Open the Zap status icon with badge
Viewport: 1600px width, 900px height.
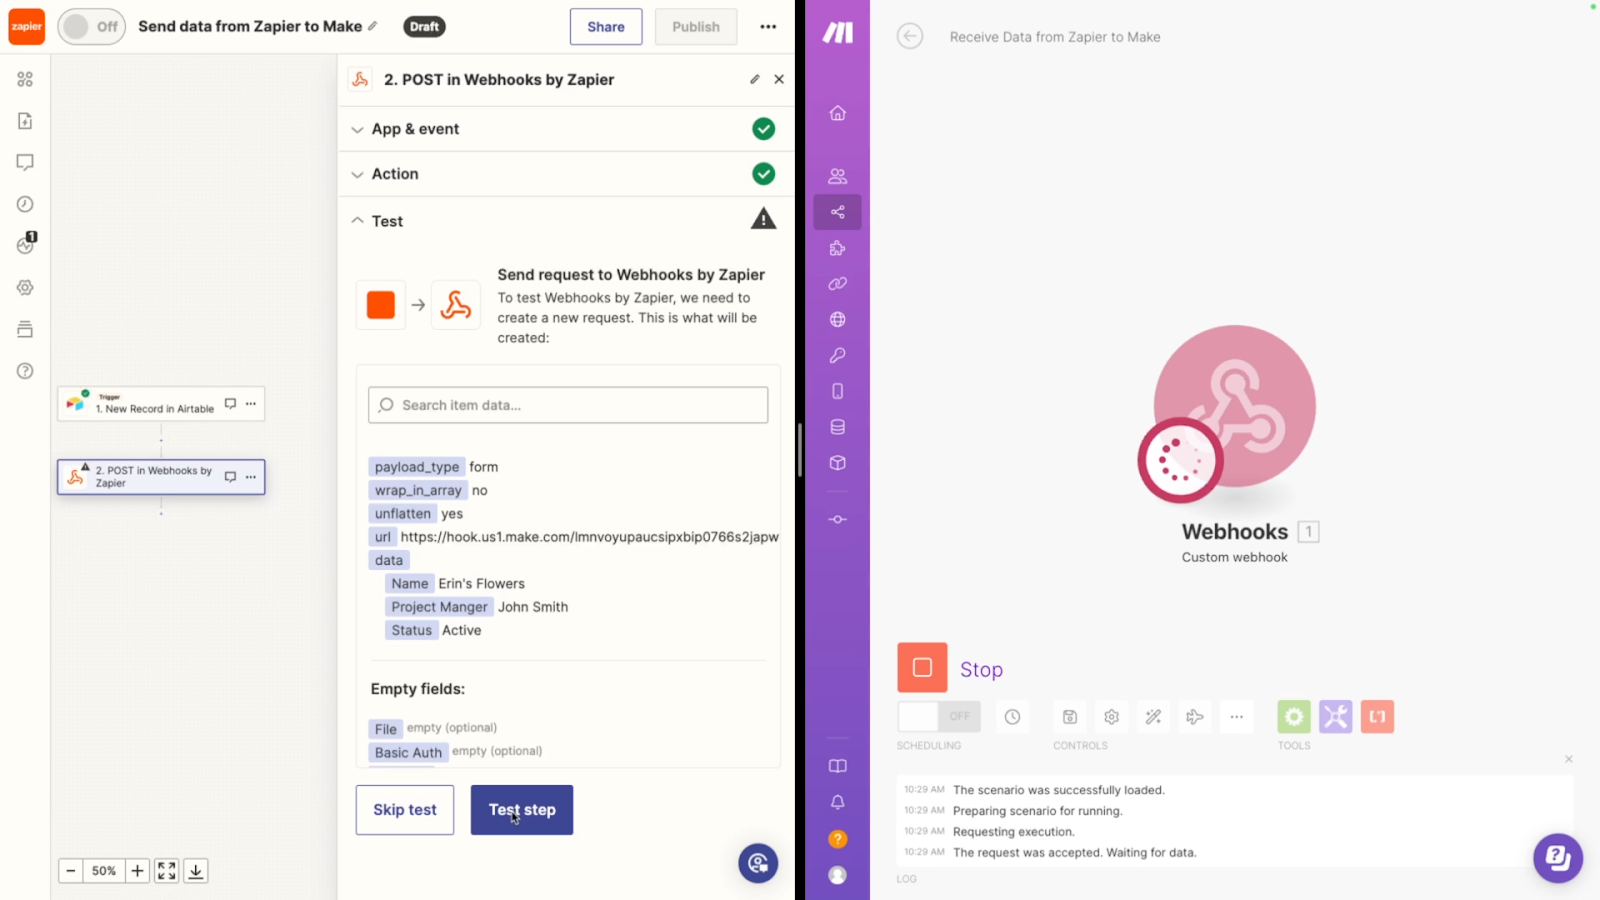(x=25, y=245)
